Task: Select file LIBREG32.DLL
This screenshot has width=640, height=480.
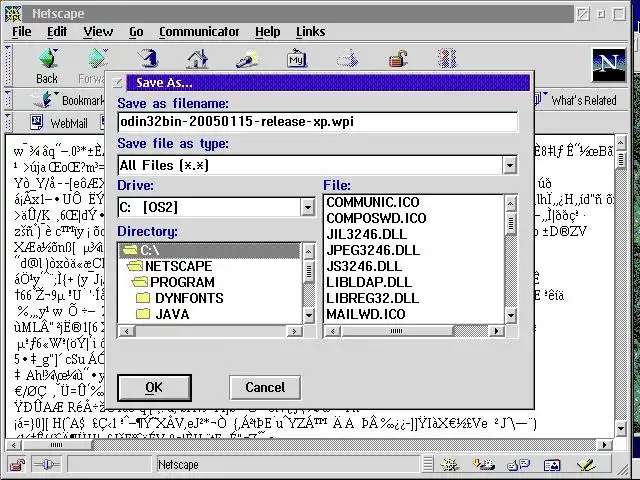Action: (x=373, y=298)
